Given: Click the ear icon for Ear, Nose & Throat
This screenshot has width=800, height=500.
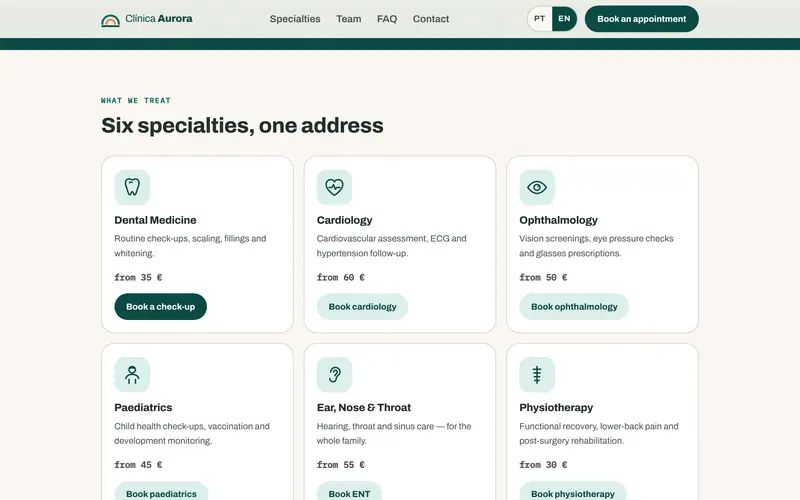Looking at the screenshot, I should pos(334,374).
